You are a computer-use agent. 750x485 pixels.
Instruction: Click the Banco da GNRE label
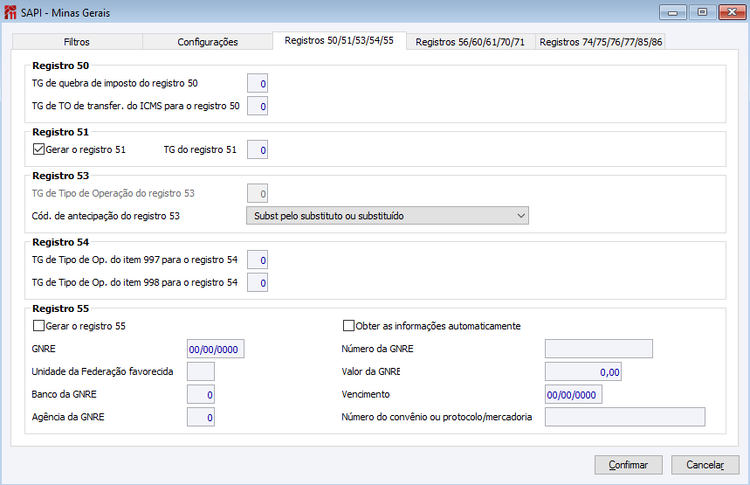[x=64, y=394]
